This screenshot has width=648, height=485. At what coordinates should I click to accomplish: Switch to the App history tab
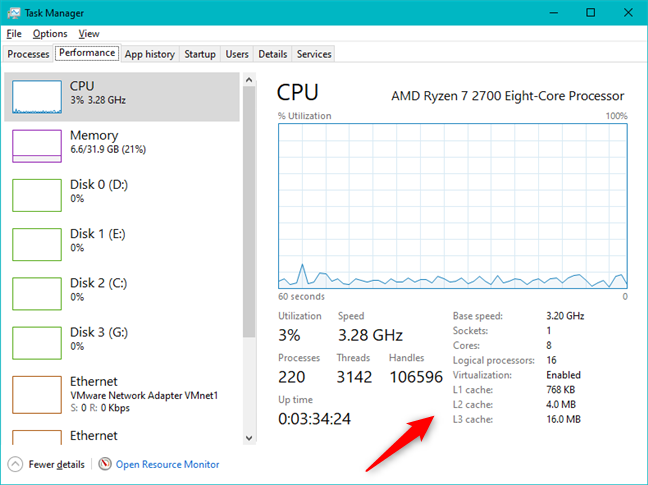[150, 54]
